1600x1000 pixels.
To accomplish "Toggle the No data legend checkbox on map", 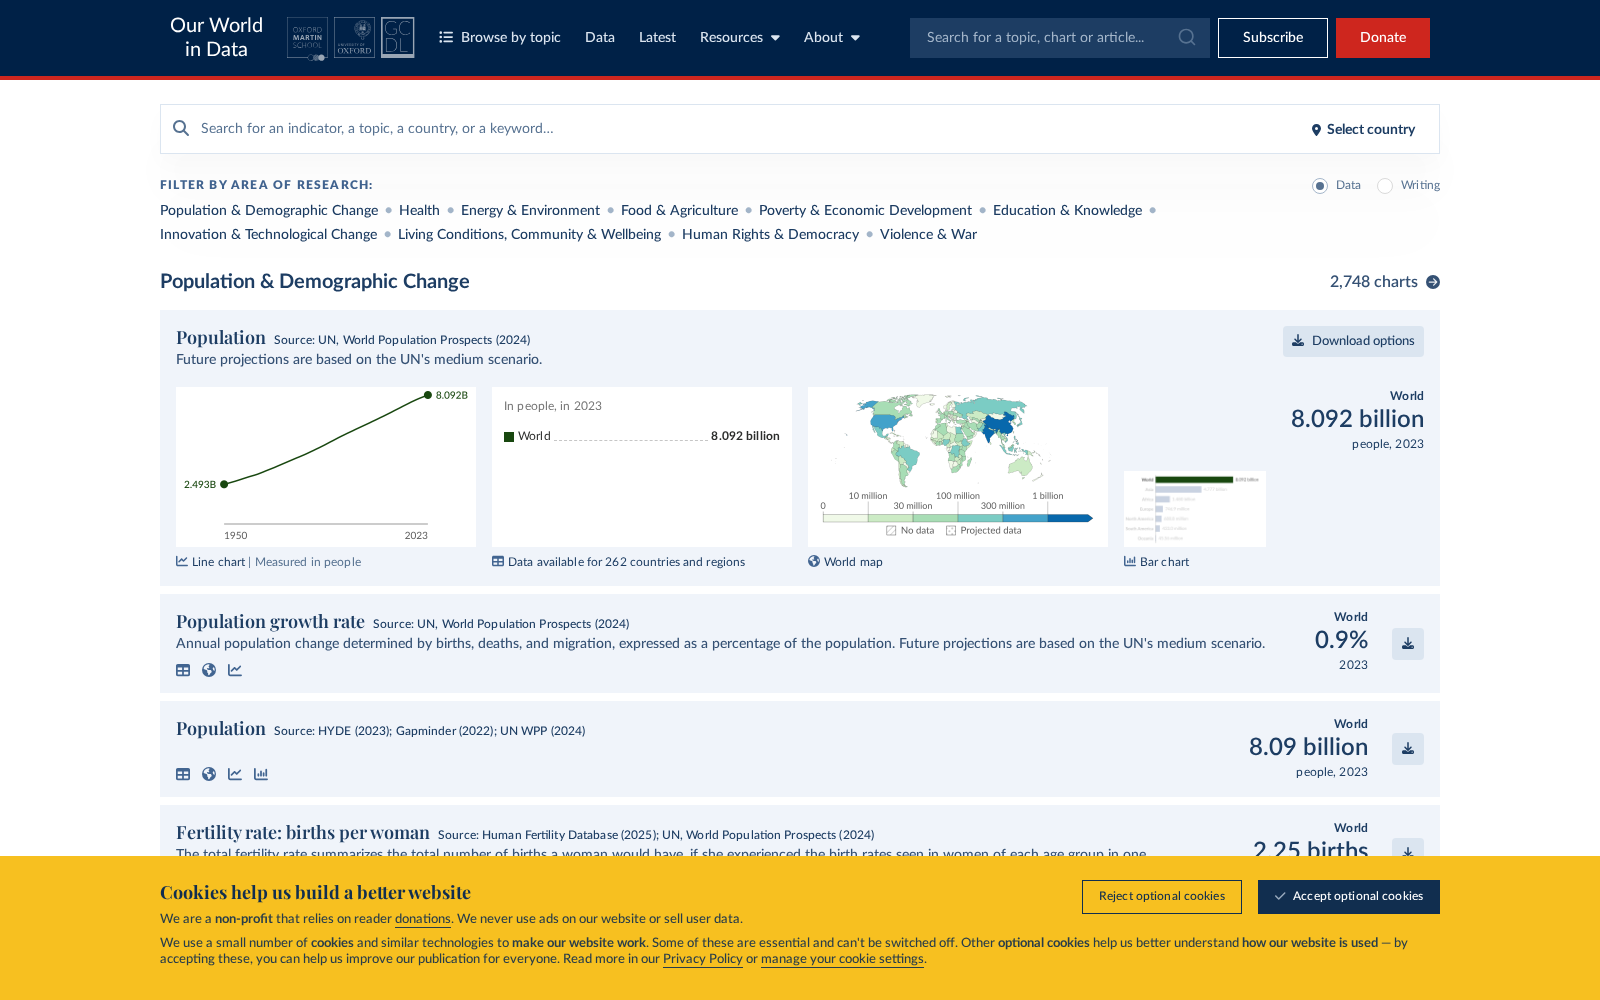I will pyautogui.click(x=891, y=531).
